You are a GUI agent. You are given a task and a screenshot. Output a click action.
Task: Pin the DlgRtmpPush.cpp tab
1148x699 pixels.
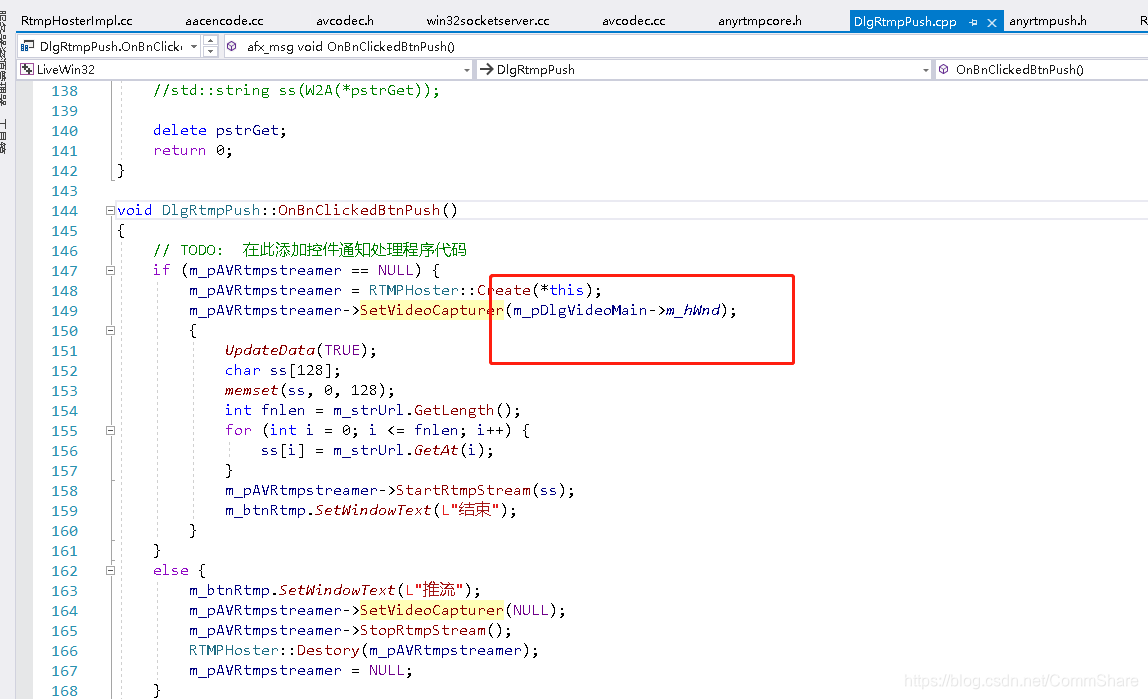coord(973,23)
